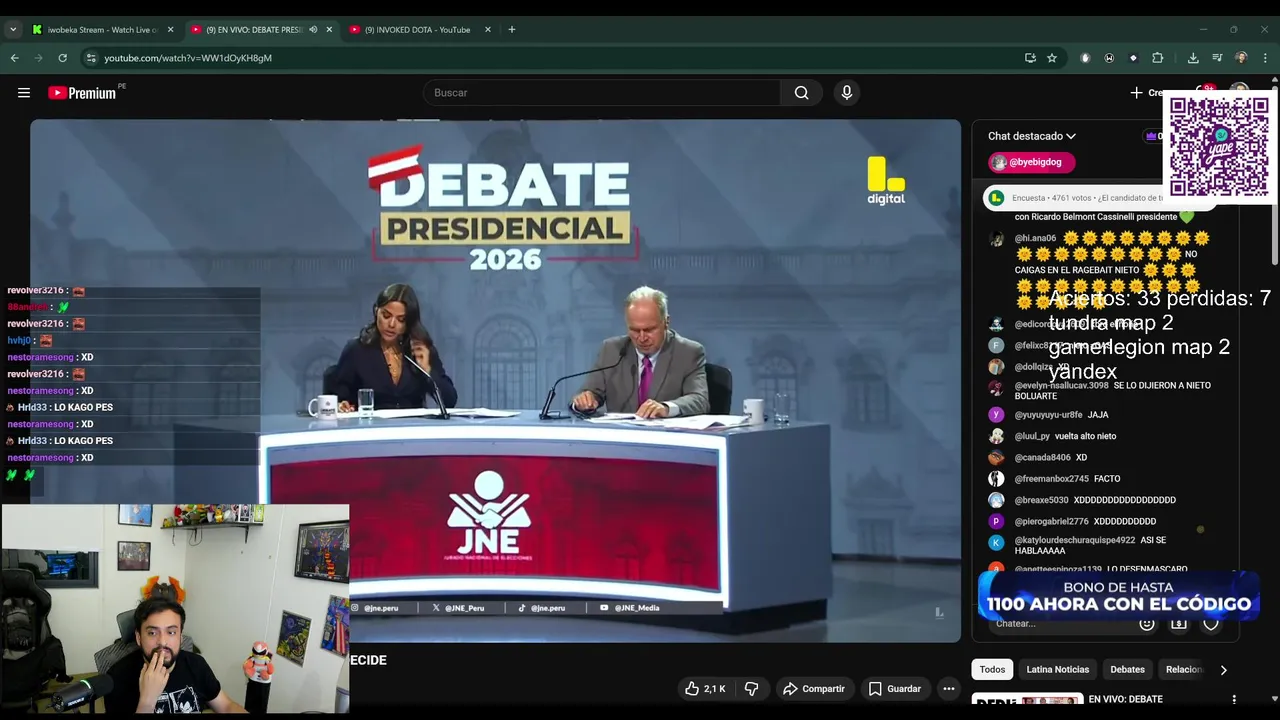Open browser extensions puzzle icon
This screenshot has width=1280, height=720.
pos(1158,58)
